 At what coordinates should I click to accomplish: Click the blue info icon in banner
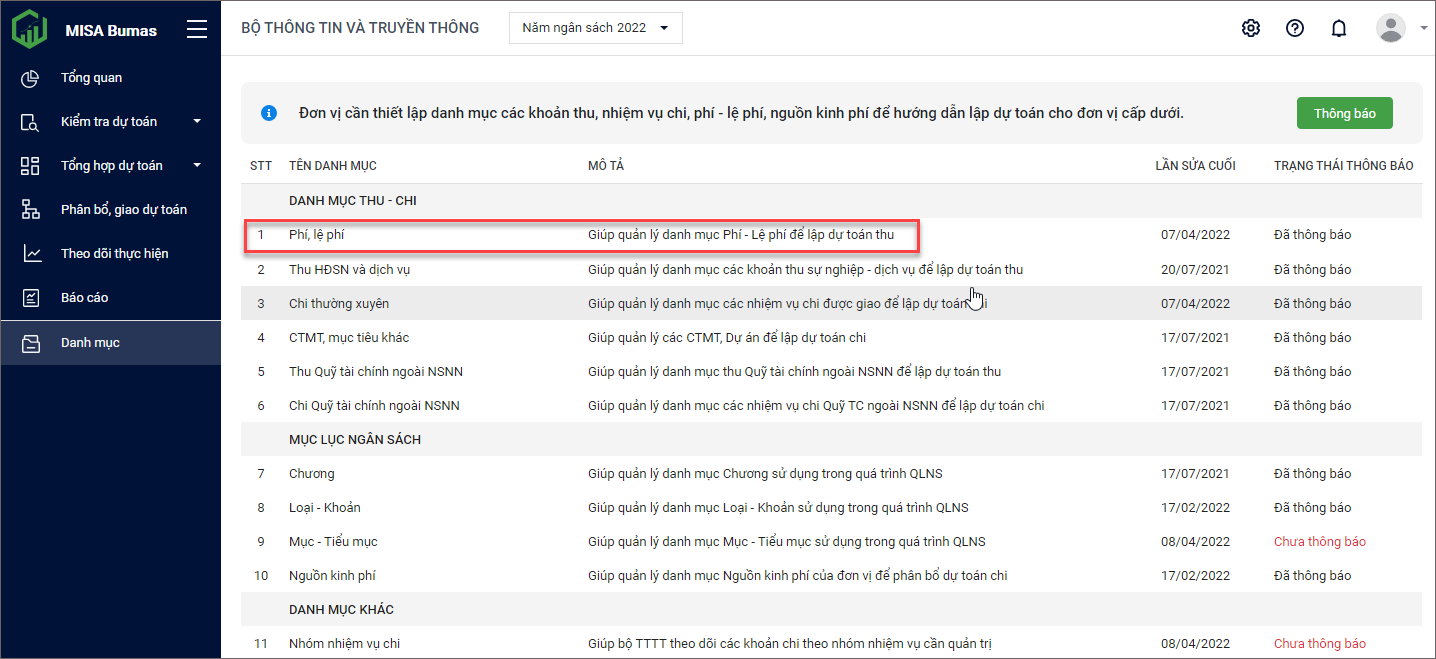(268, 113)
